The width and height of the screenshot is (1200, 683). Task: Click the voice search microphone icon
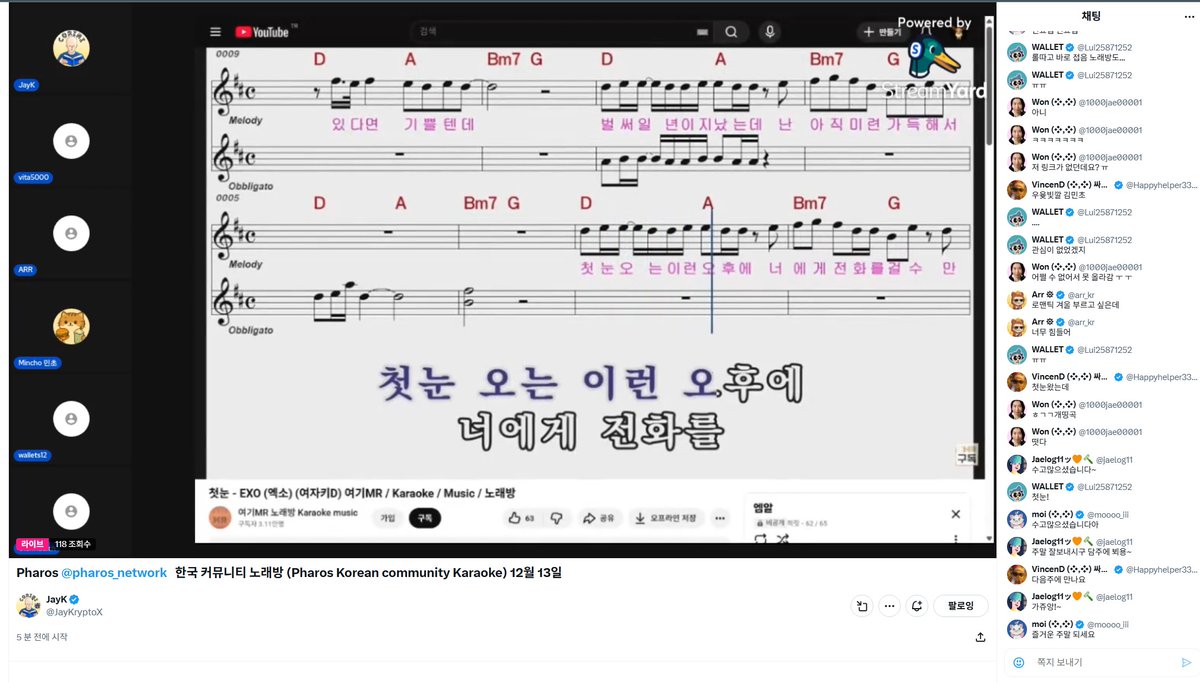[769, 32]
